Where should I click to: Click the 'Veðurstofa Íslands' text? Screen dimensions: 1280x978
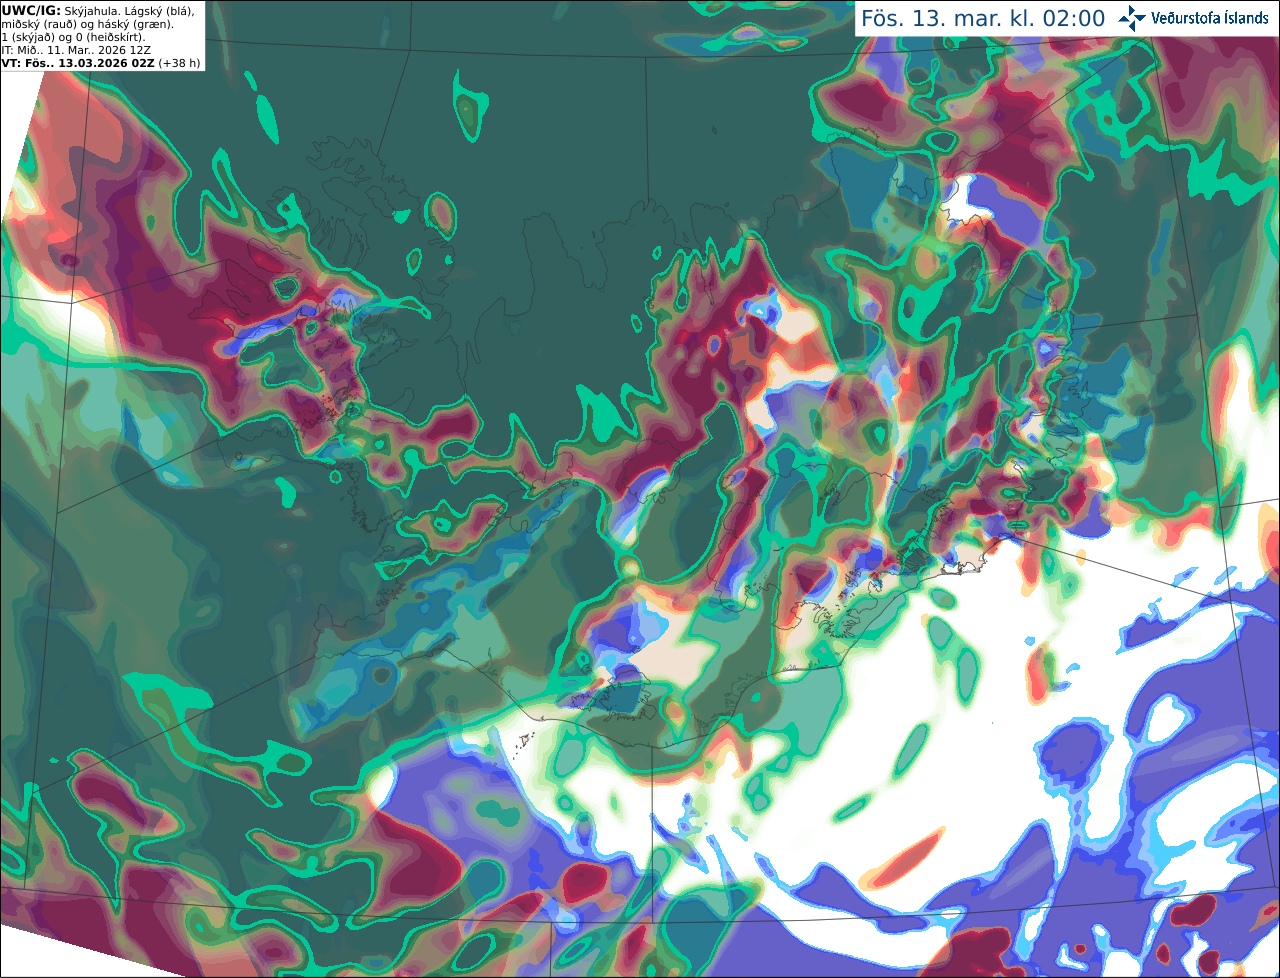[1210, 18]
